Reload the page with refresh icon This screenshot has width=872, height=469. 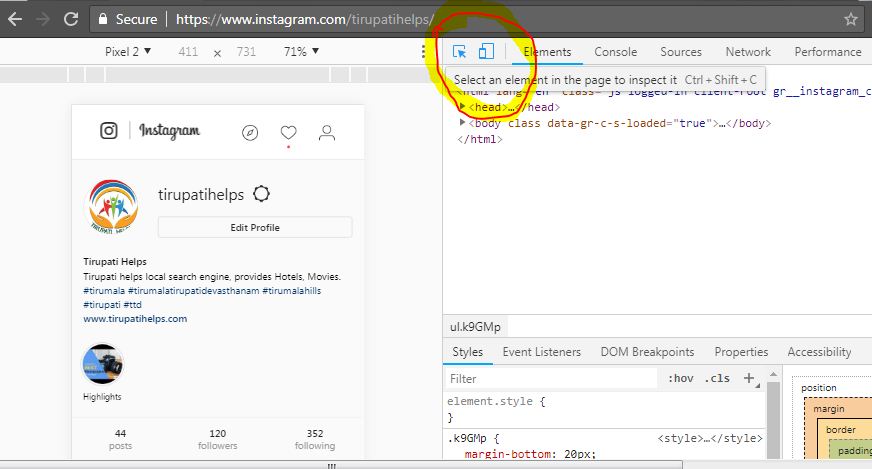coord(71,19)
